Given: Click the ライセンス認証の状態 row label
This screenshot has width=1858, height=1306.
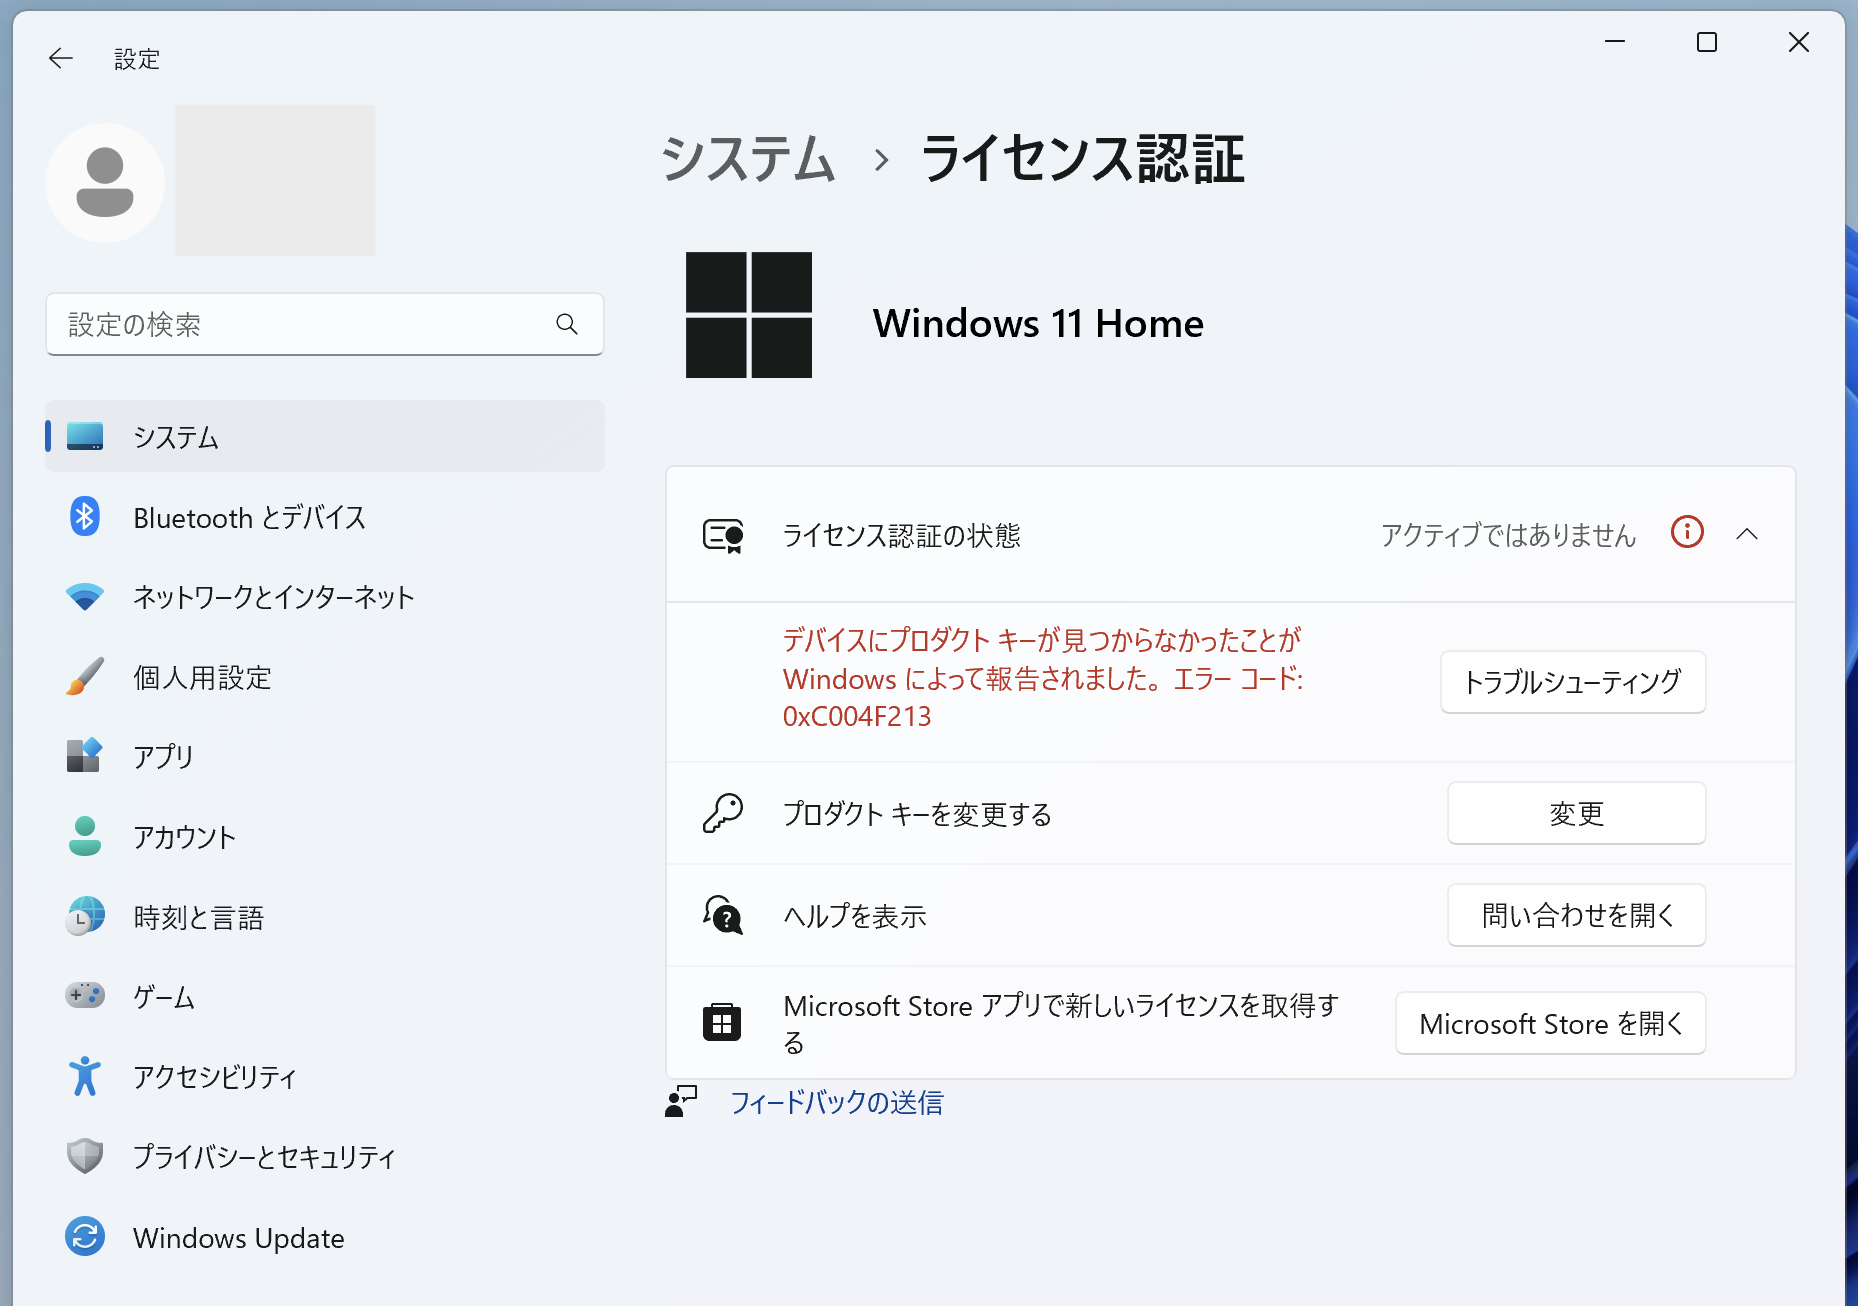Looking at the screenshot, I should pyautogui.click(x=901, y=536).
